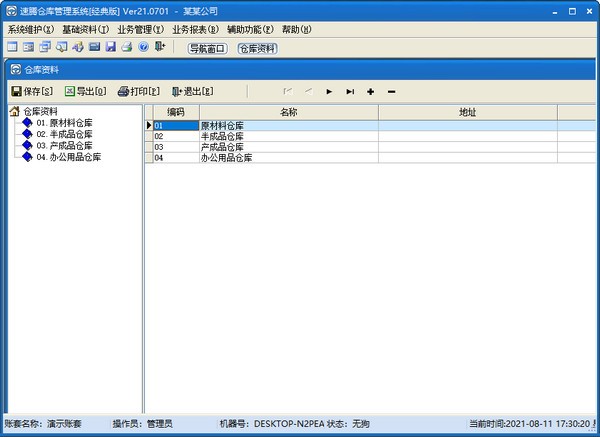The height and width of the screenshot is (437, 600).
Task: Go to next record arrow
Action: [x=329, y=92]
